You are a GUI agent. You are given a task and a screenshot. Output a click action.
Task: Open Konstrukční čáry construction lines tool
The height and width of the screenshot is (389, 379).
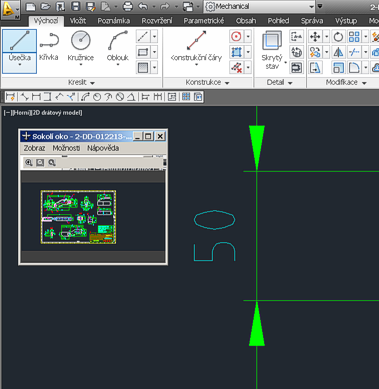tap(196, 48)
